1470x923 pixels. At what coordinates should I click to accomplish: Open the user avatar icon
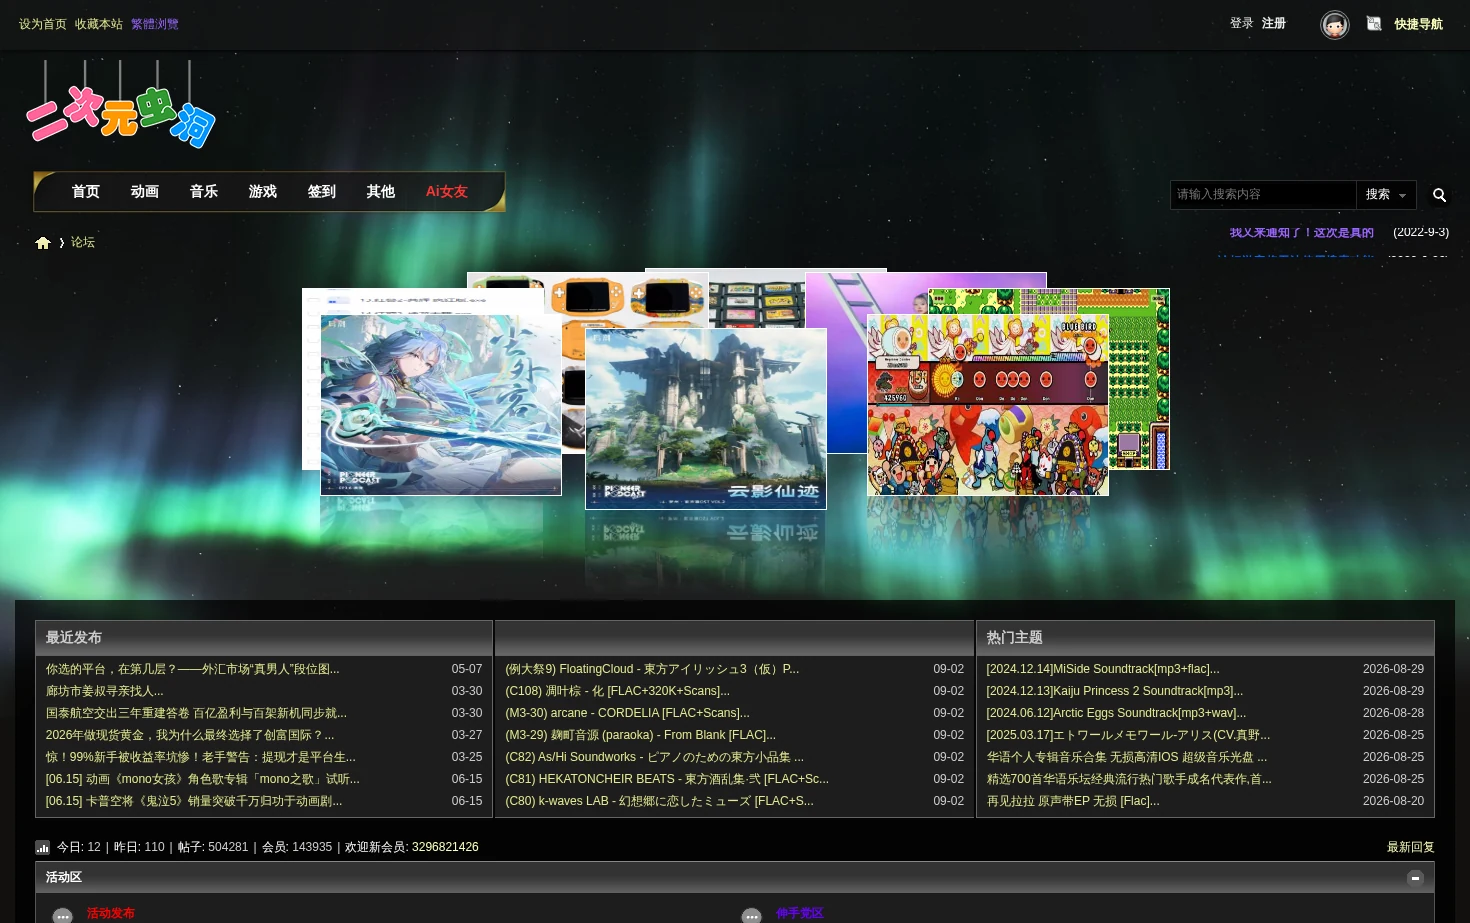point(1335,24)
